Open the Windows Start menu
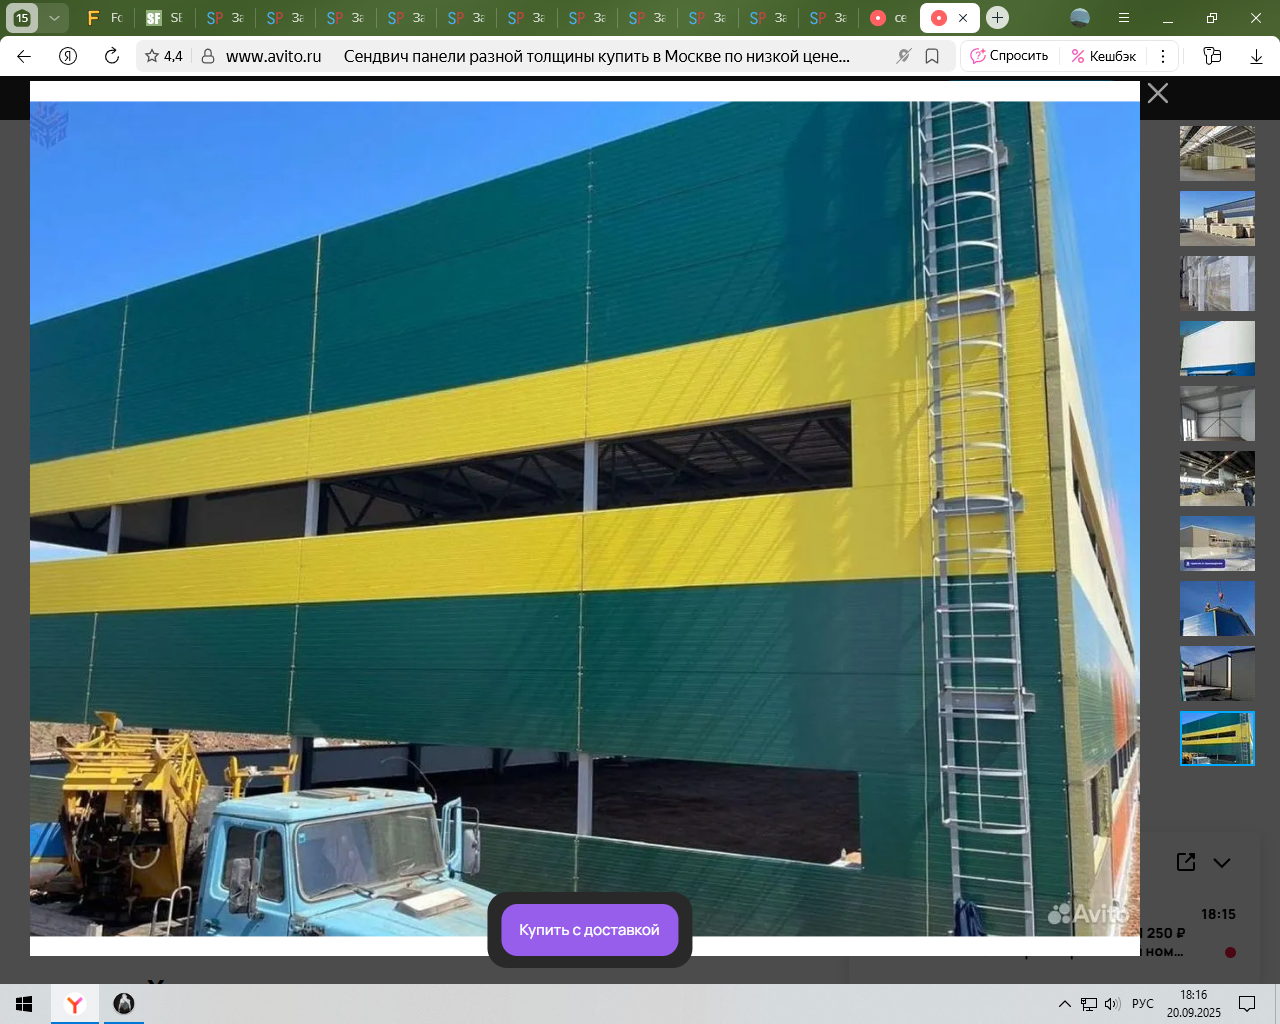The image size is (1280, 1024). point(24,1004)
